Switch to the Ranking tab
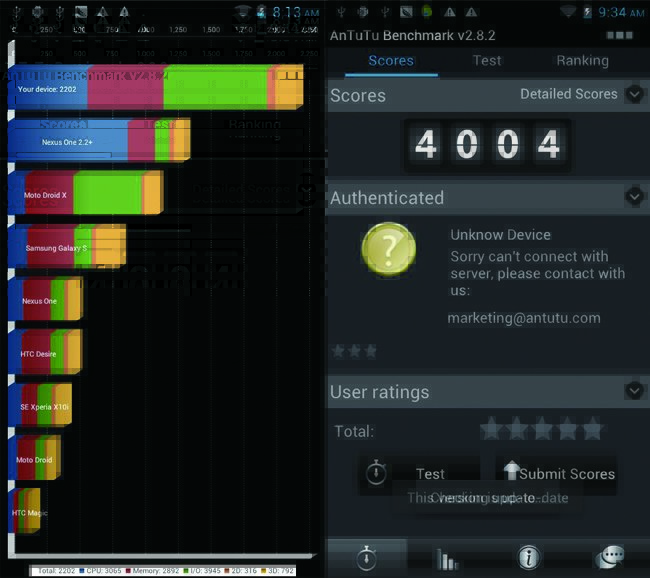This screenshot has height=578, width=650. (x=582, y=60)
